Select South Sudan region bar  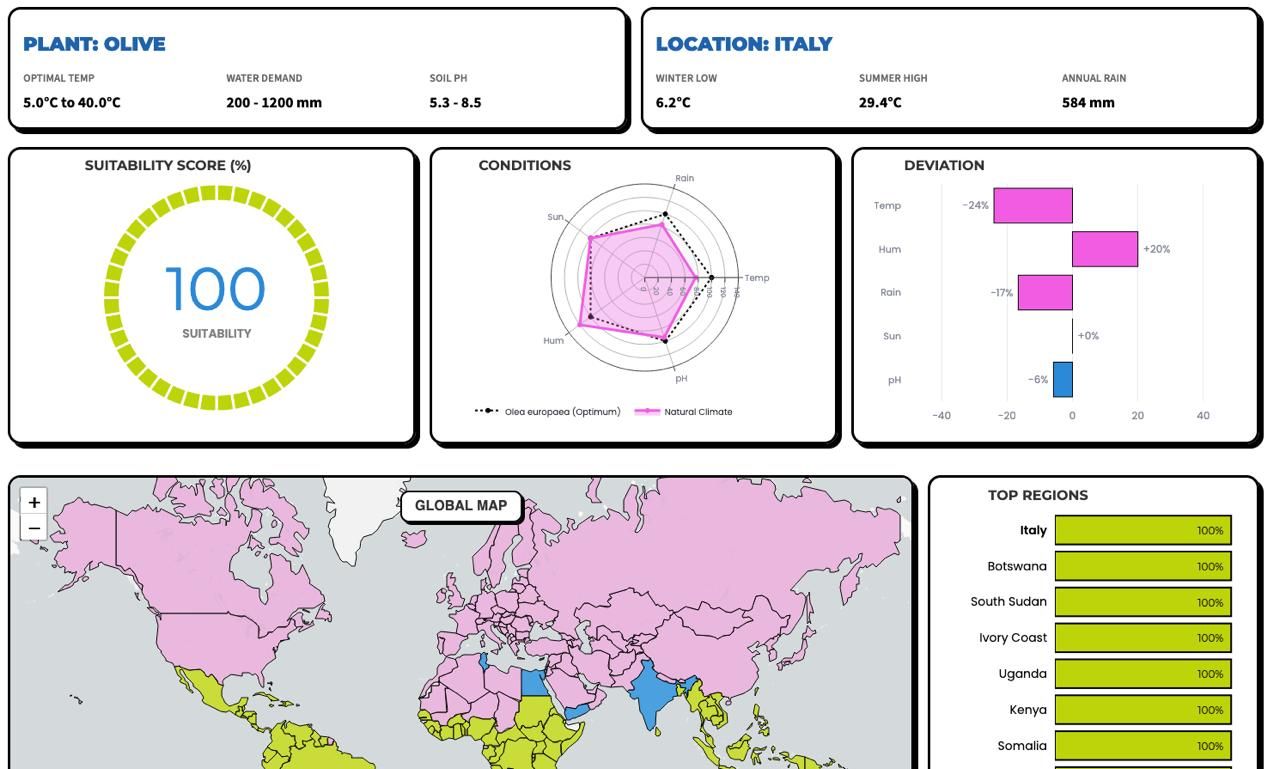tap(1142, 602)
